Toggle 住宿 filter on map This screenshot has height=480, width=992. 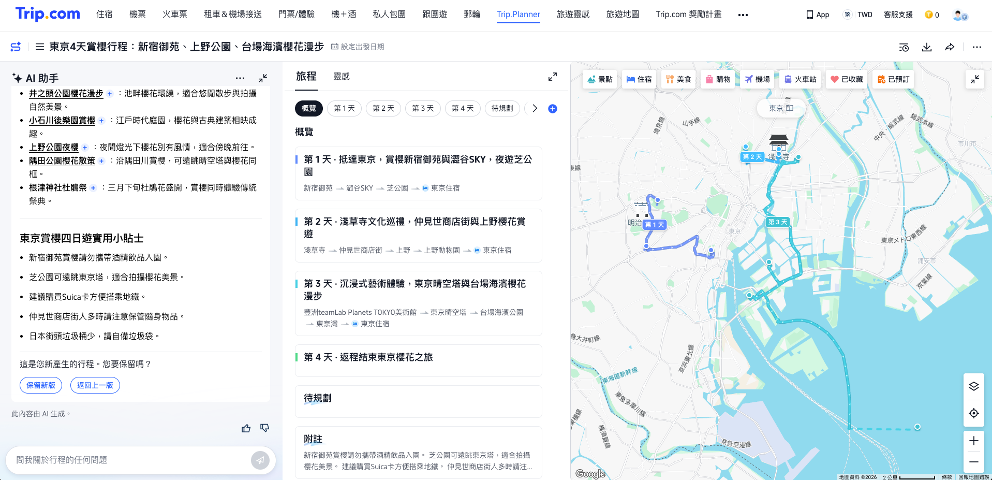(x=638, y=79)
